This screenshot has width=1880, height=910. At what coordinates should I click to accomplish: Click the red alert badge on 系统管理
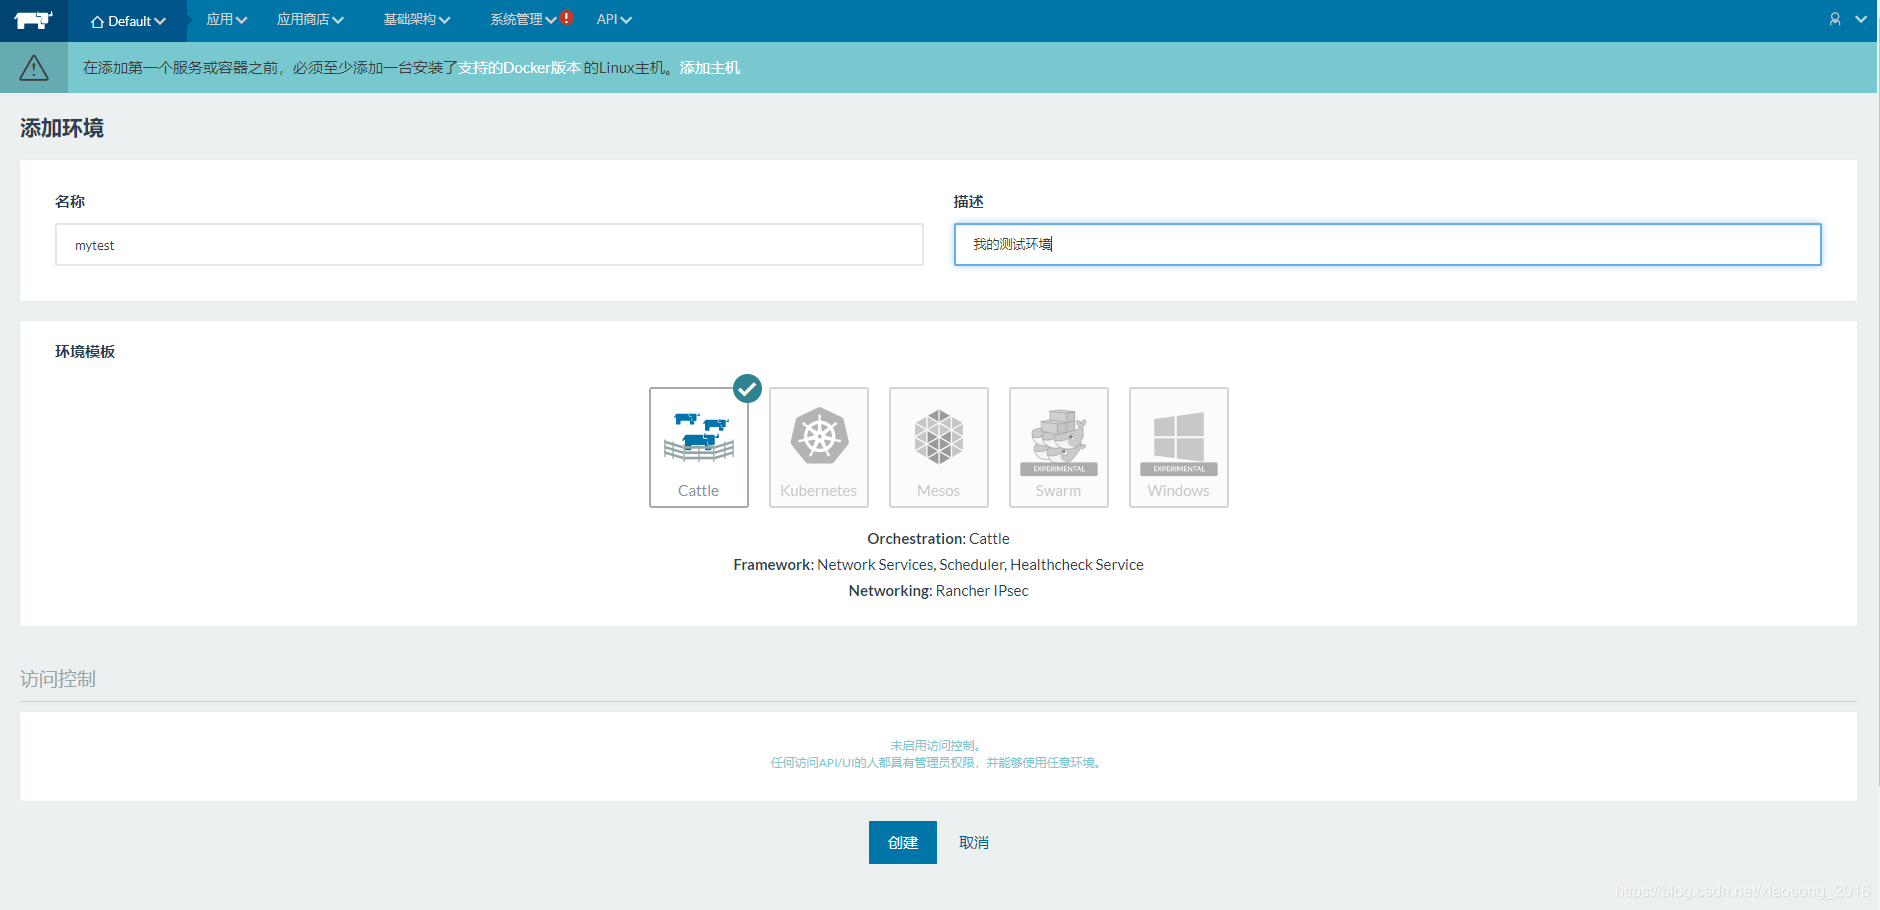pos(567,17)
